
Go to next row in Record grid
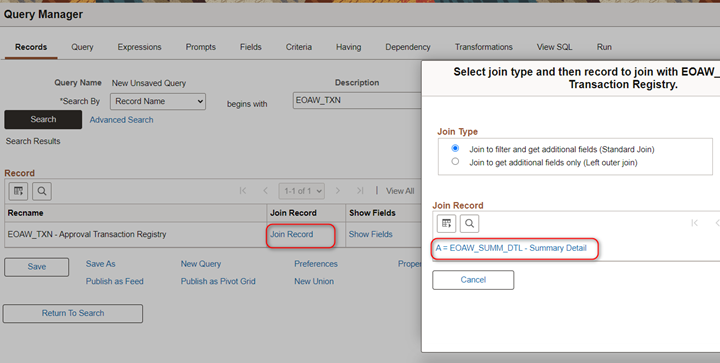pos(338,190)
